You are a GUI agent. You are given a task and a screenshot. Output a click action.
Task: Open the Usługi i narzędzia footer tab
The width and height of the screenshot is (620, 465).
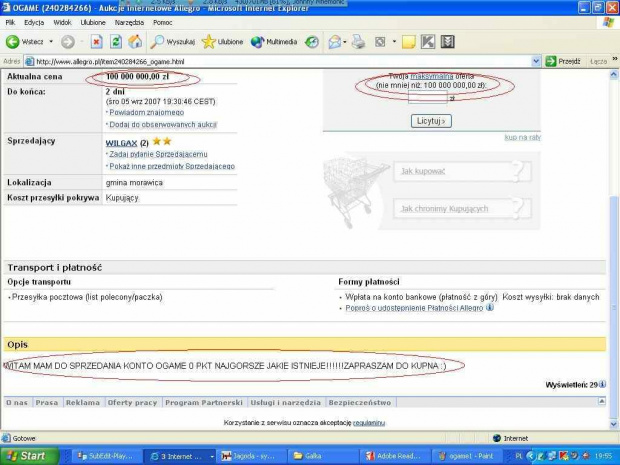285,403
